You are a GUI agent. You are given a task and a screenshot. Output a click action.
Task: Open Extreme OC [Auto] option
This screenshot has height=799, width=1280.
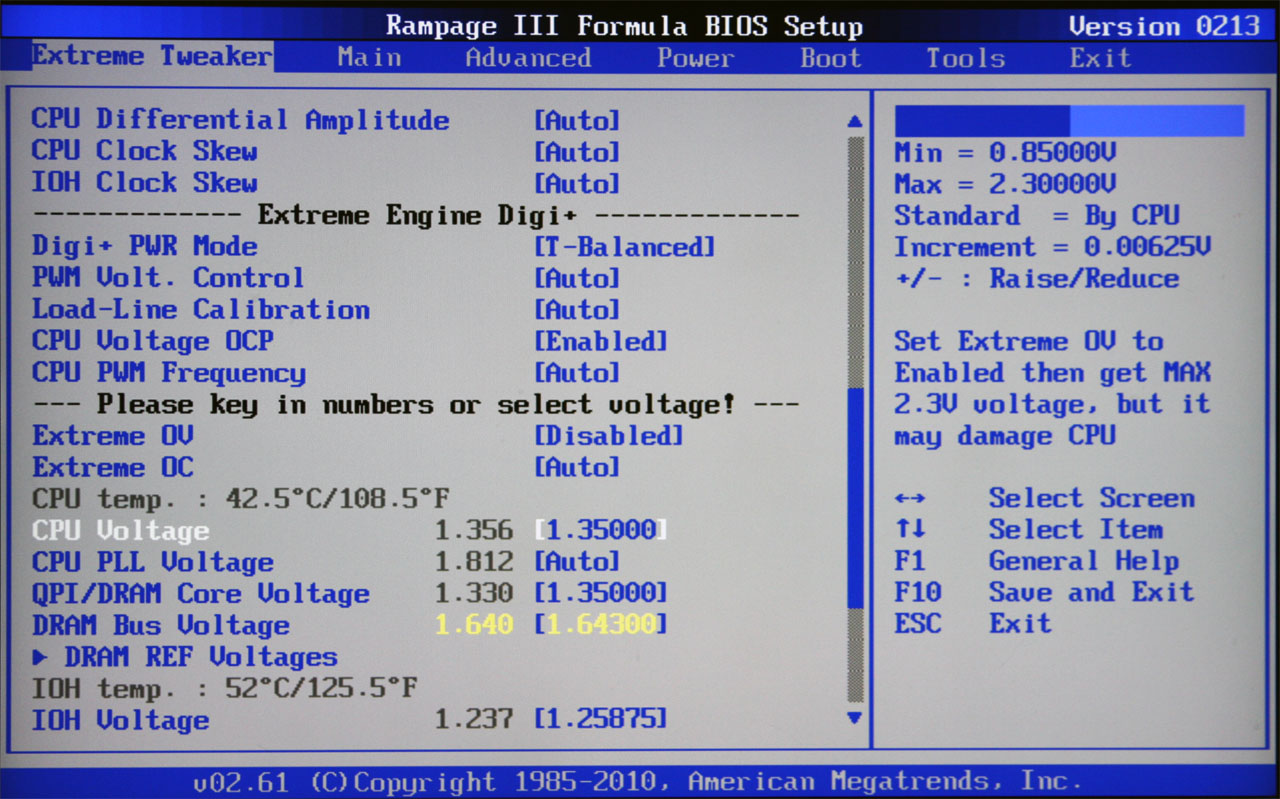click(577, 467)
